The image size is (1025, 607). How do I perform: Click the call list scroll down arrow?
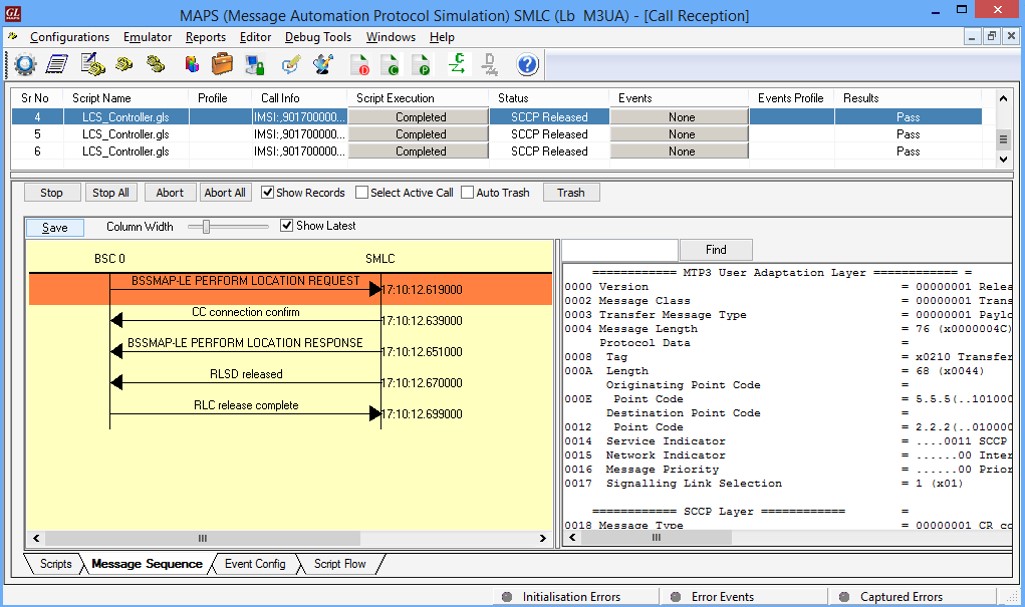[1003, 159]
